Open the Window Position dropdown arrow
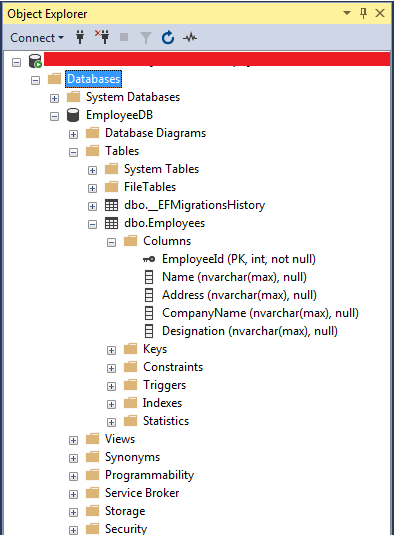This screenshot has height=537, width=394. tap(347, 13)
